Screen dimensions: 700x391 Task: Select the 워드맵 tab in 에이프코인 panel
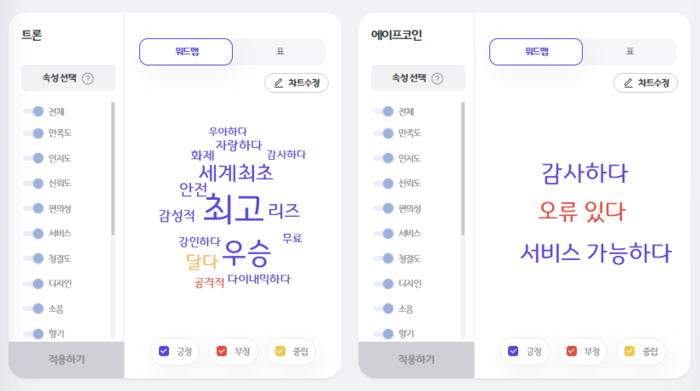click(x=536, y=52)
